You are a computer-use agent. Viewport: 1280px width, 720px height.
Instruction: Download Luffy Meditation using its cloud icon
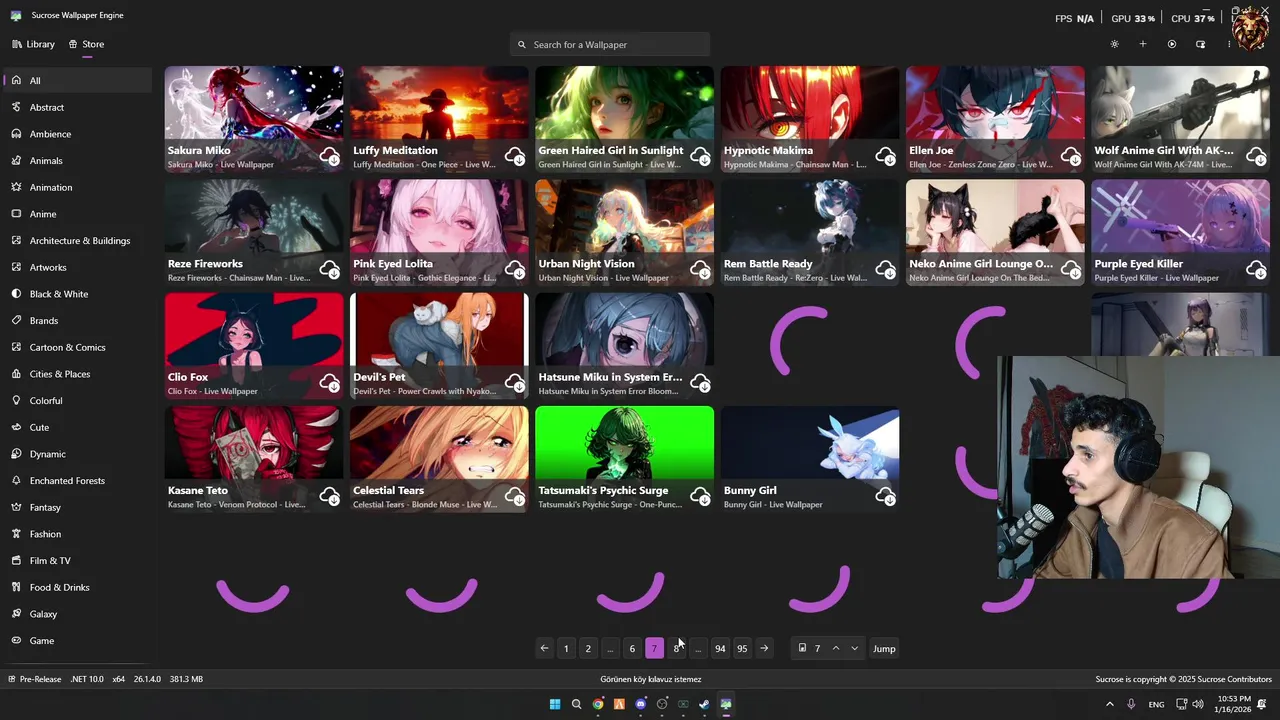[515, 156]
